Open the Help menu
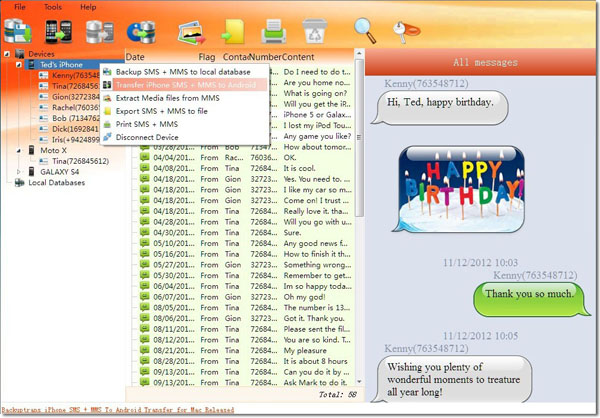This screenshot has width=600, height=418. click(x=88, y=7)
